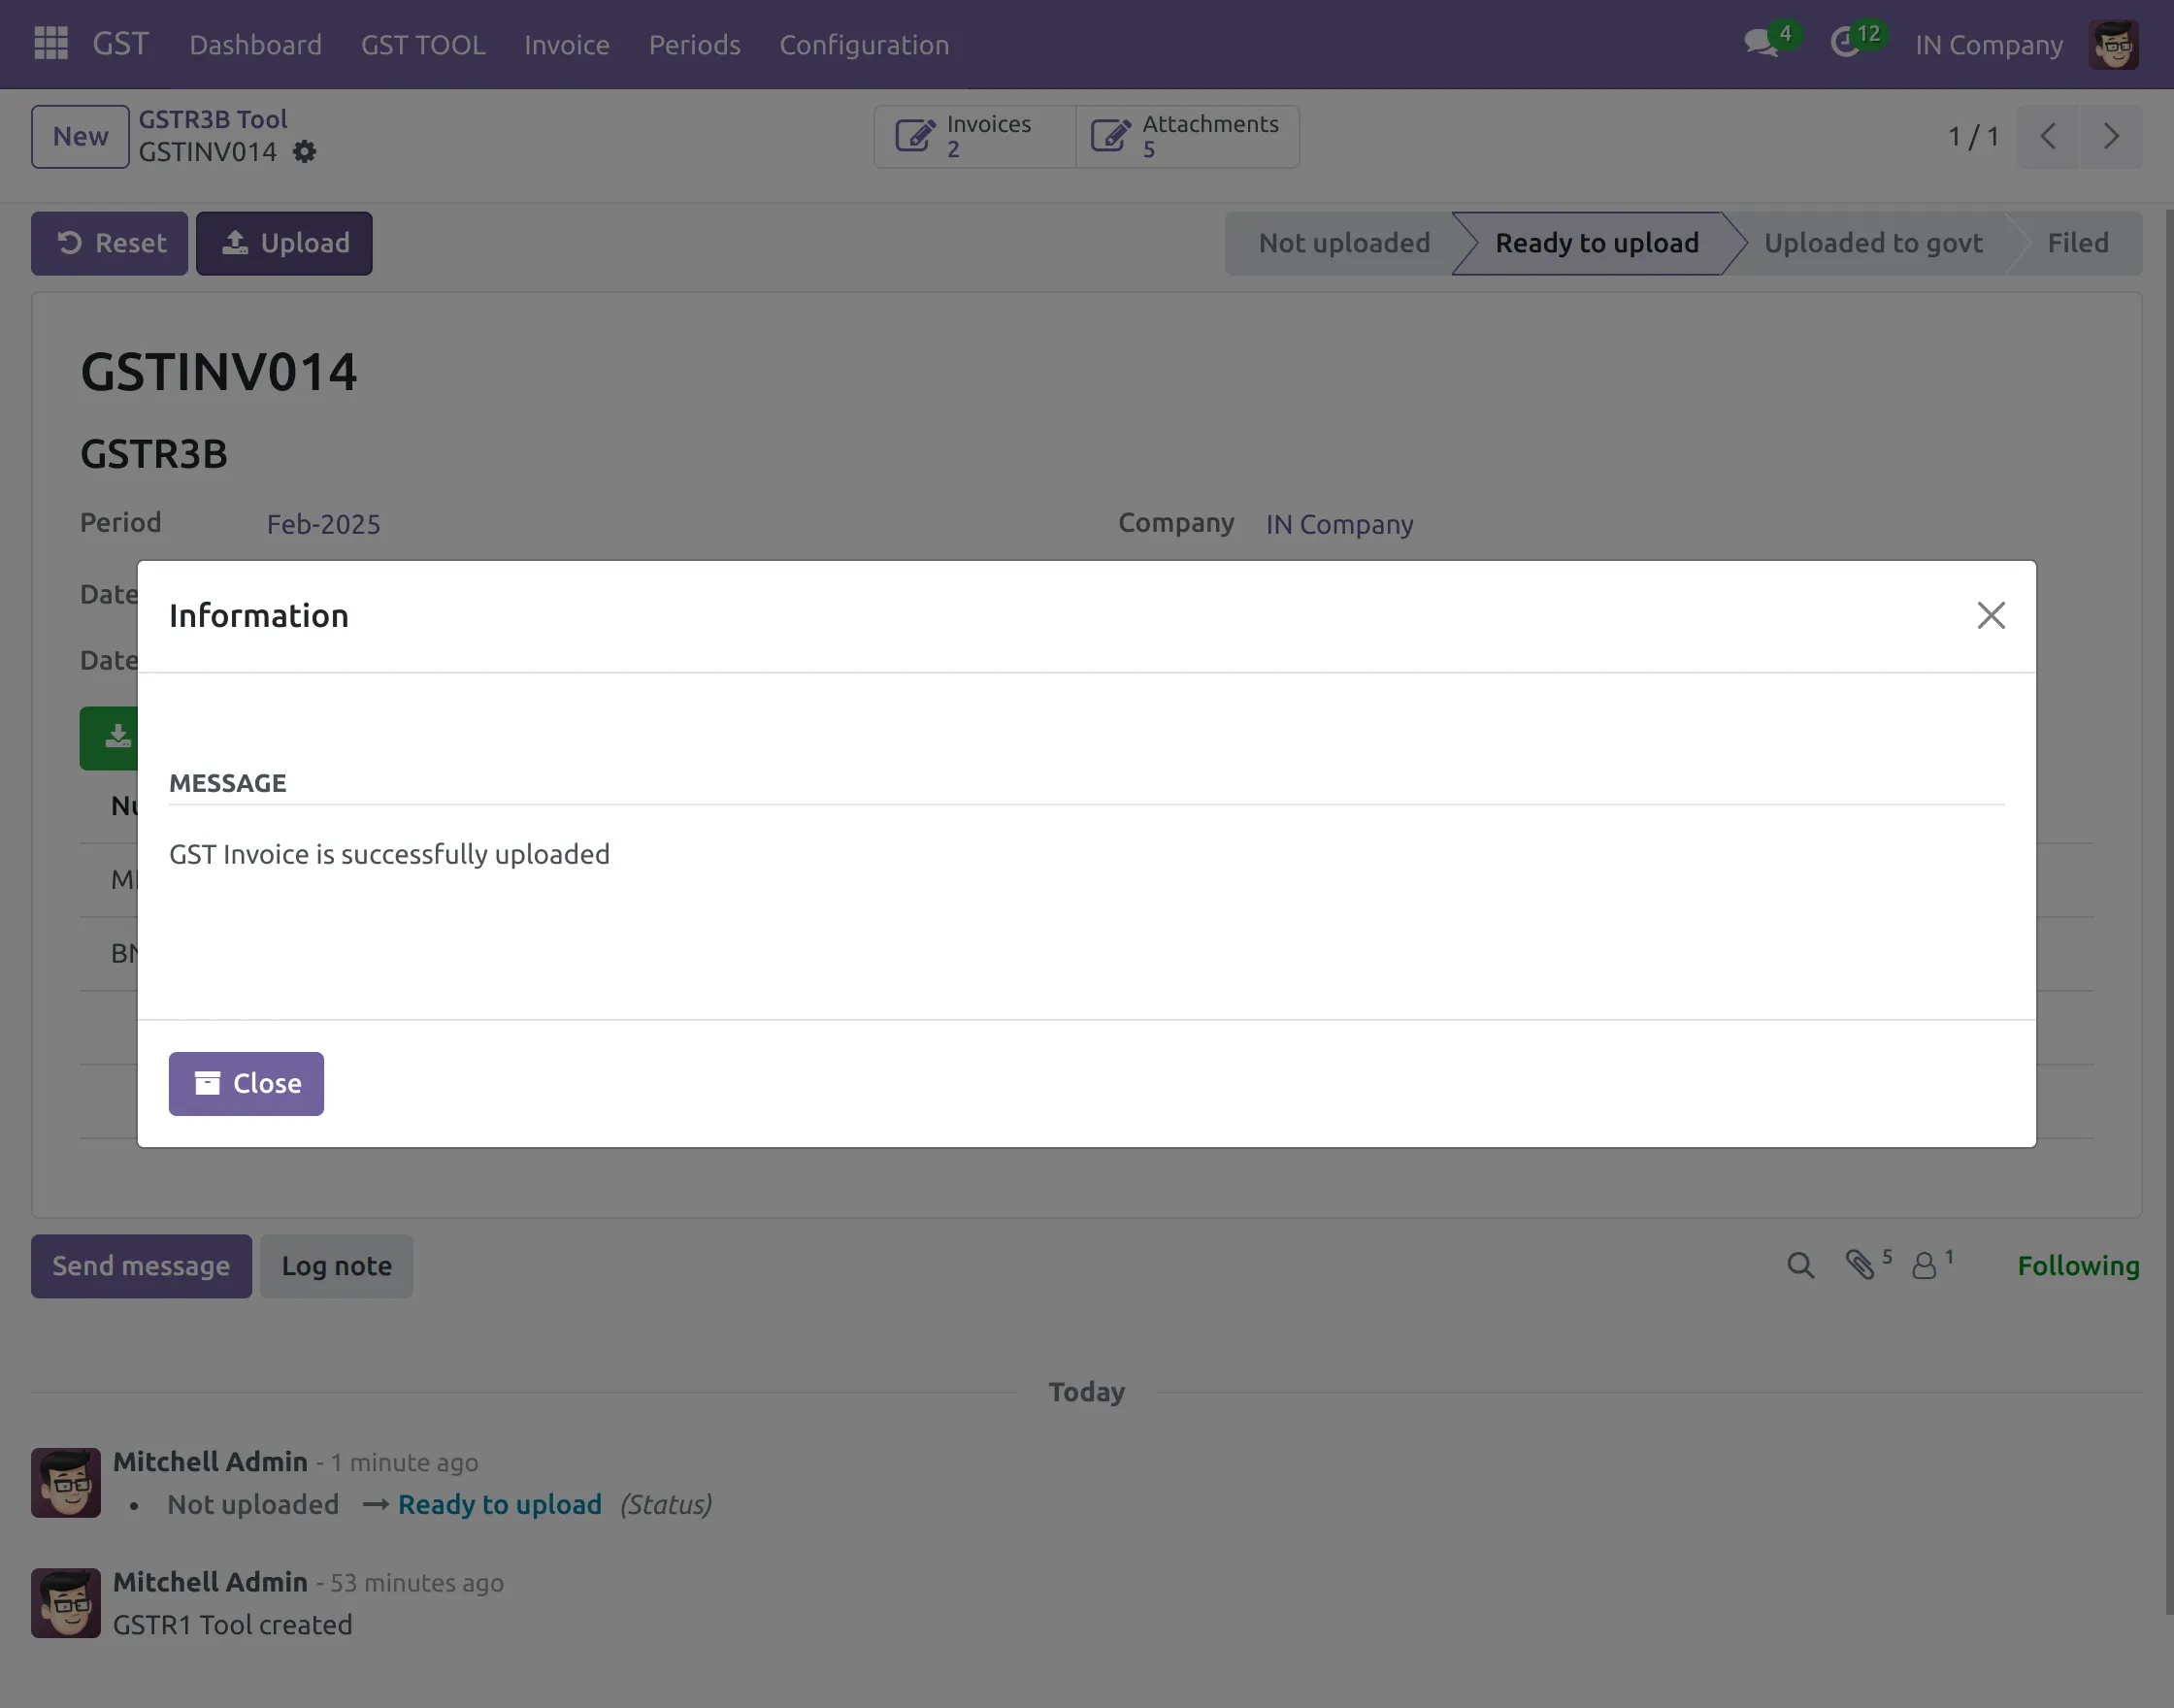Screen dimensions: 2174x1708
Task: Follow the Ready to upload link in the log
Action: pyautogui.click(x=499, y=1504)
